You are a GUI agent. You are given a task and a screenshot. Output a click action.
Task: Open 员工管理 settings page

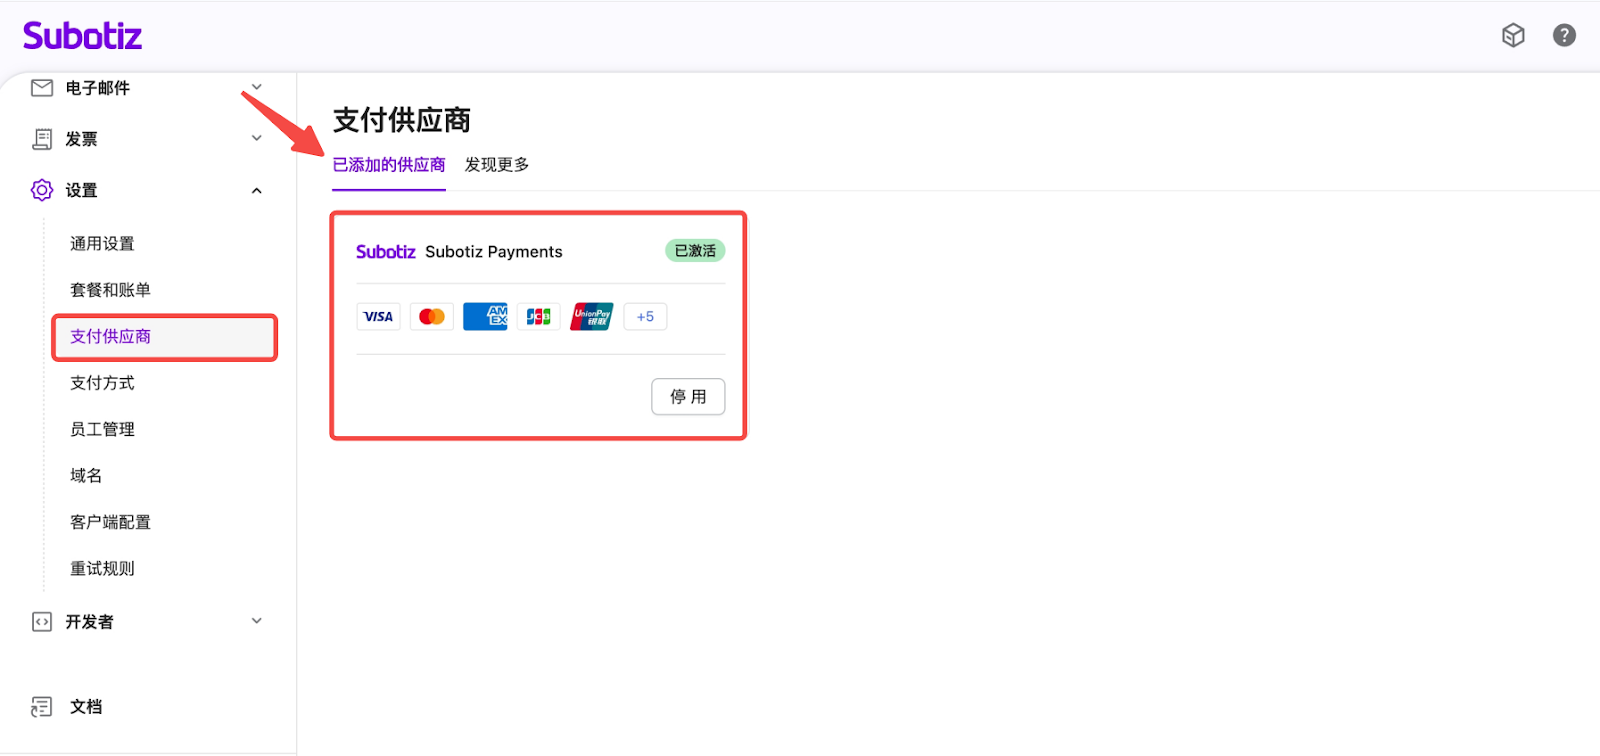102,430
